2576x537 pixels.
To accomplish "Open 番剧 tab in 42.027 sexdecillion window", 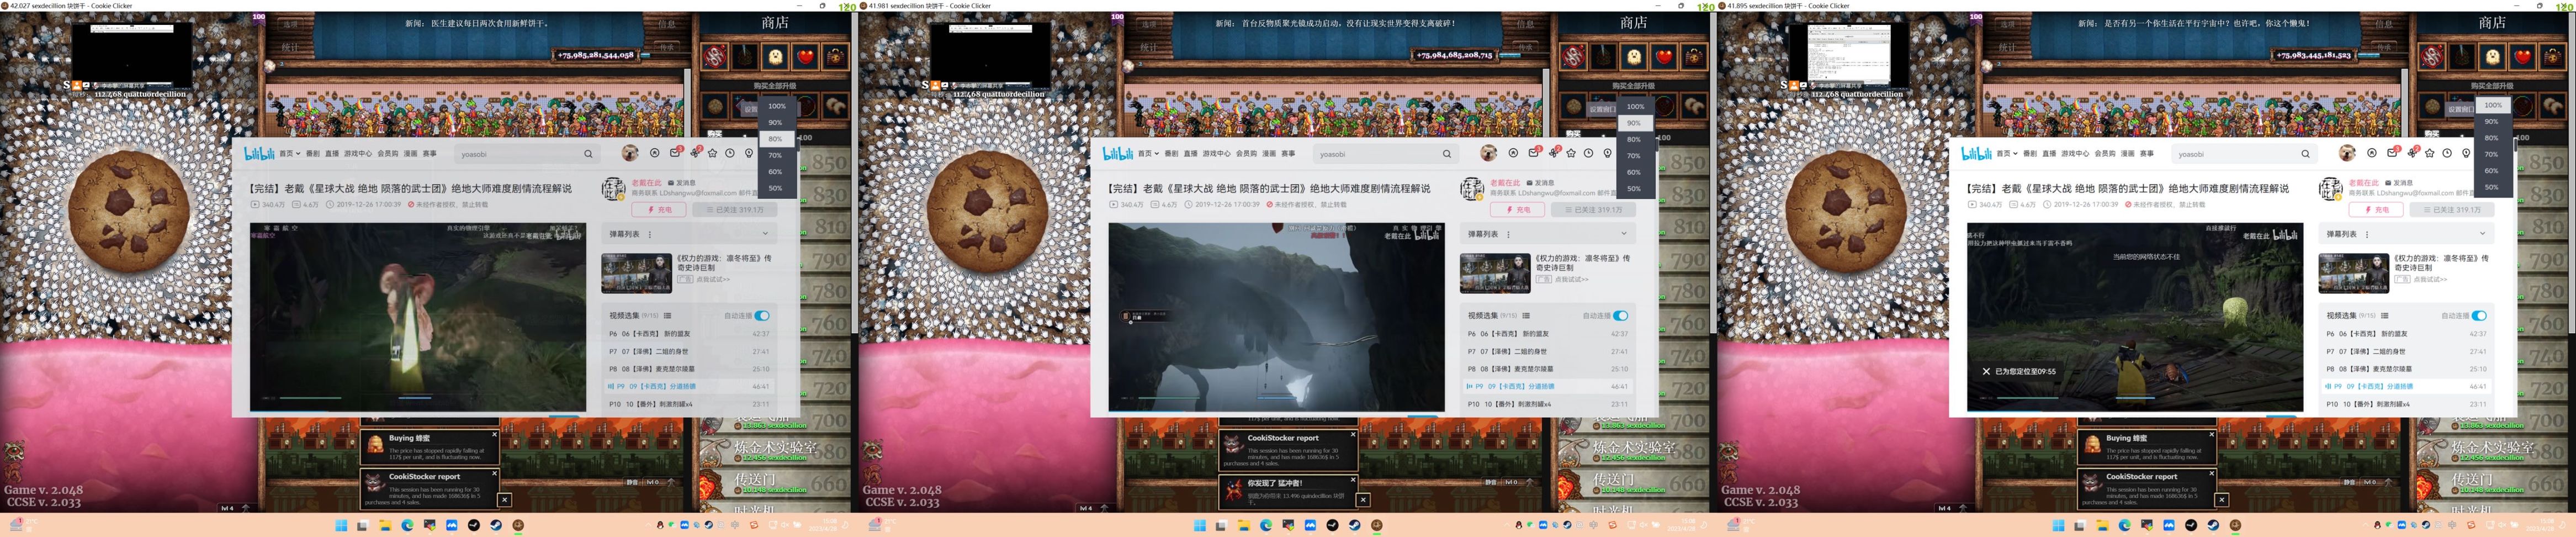I will click(313, 154).
